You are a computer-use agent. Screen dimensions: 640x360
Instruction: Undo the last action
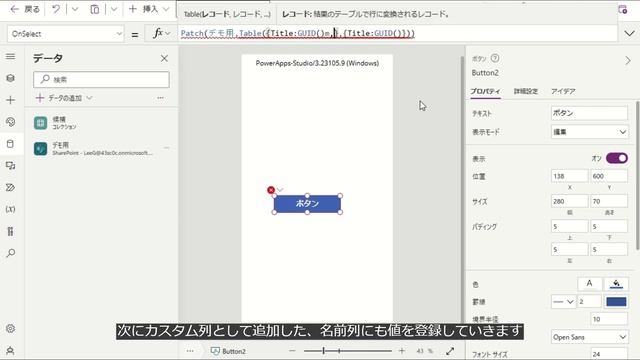pyautogui.click(x=56, y=9)
